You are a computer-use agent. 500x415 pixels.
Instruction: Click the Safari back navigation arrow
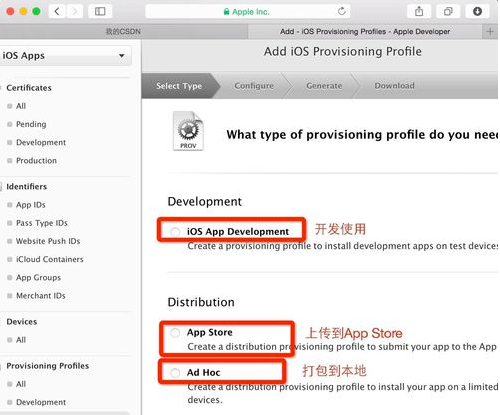pos(57,12)
